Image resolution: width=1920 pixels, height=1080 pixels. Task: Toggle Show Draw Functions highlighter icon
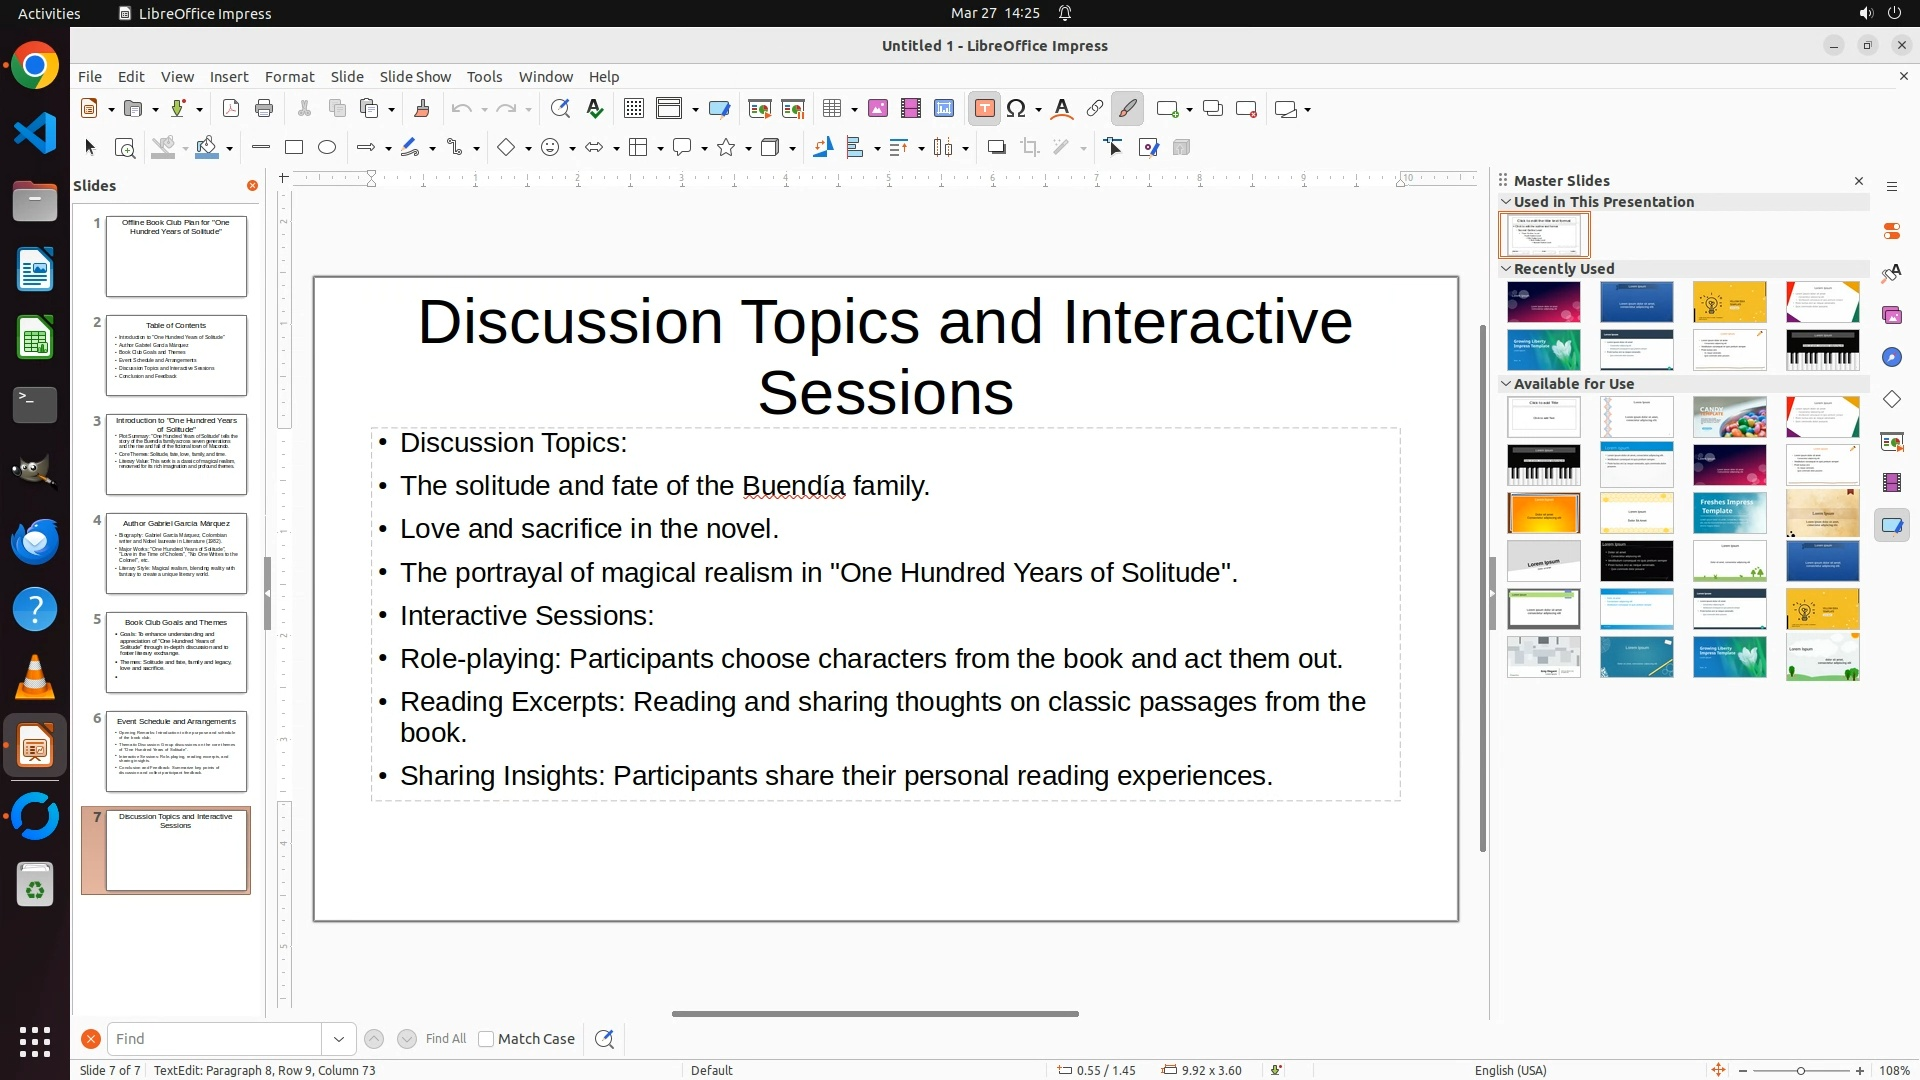(1128, 109)
